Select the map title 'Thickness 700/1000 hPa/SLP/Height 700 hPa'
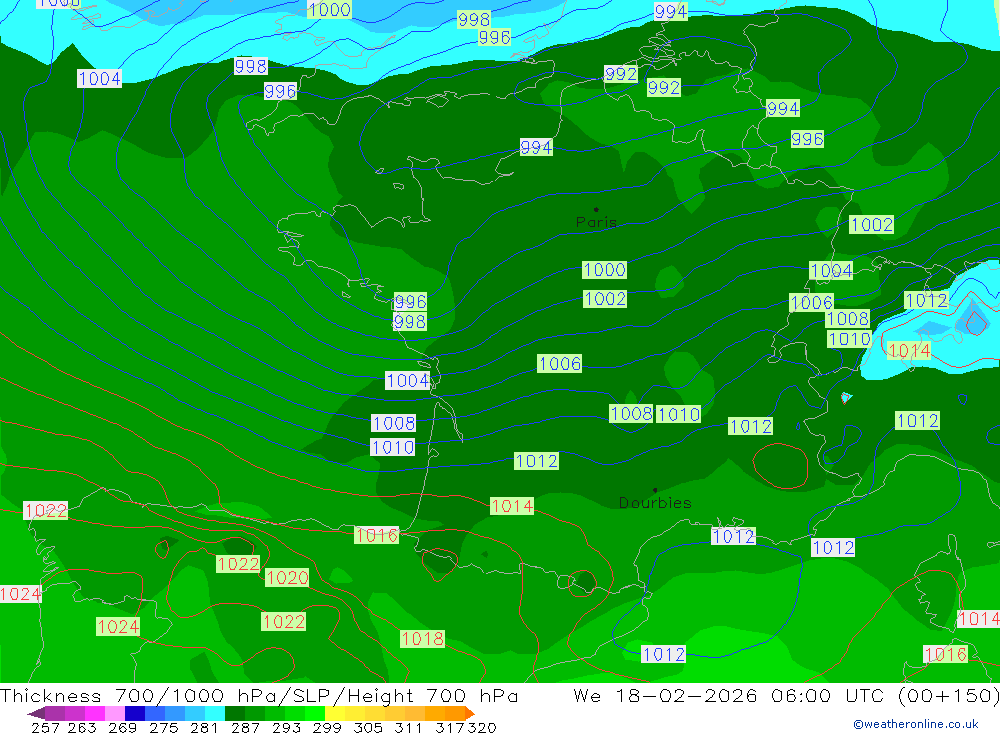Viewport: 1000px width, 733px height. 259,696
